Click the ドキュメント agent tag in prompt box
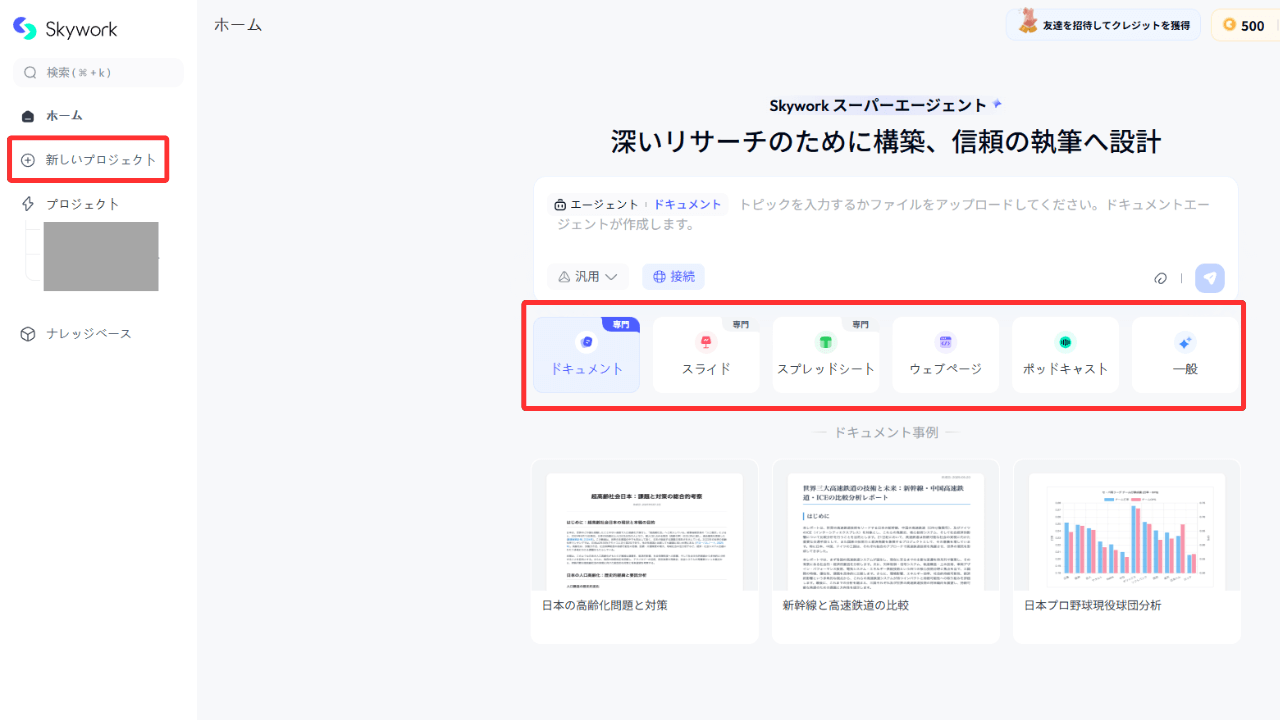The width and height of the screenshot is (1280, 720). point(687,204)
